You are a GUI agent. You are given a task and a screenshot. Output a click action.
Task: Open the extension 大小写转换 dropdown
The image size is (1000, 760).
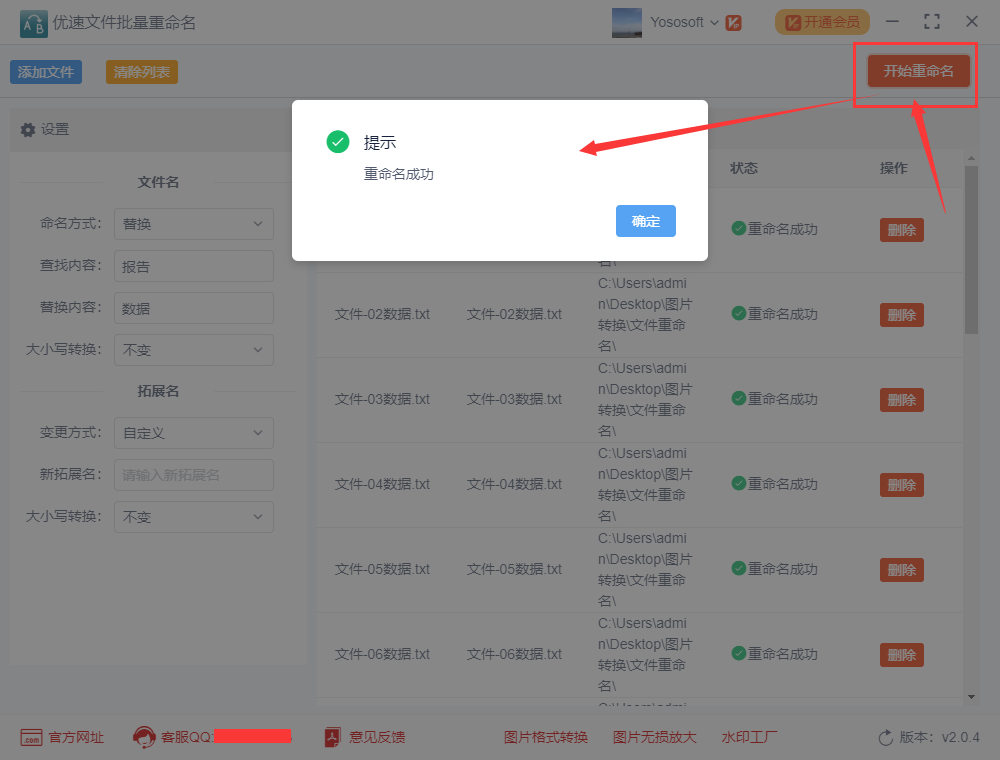(x=194, y=517)
